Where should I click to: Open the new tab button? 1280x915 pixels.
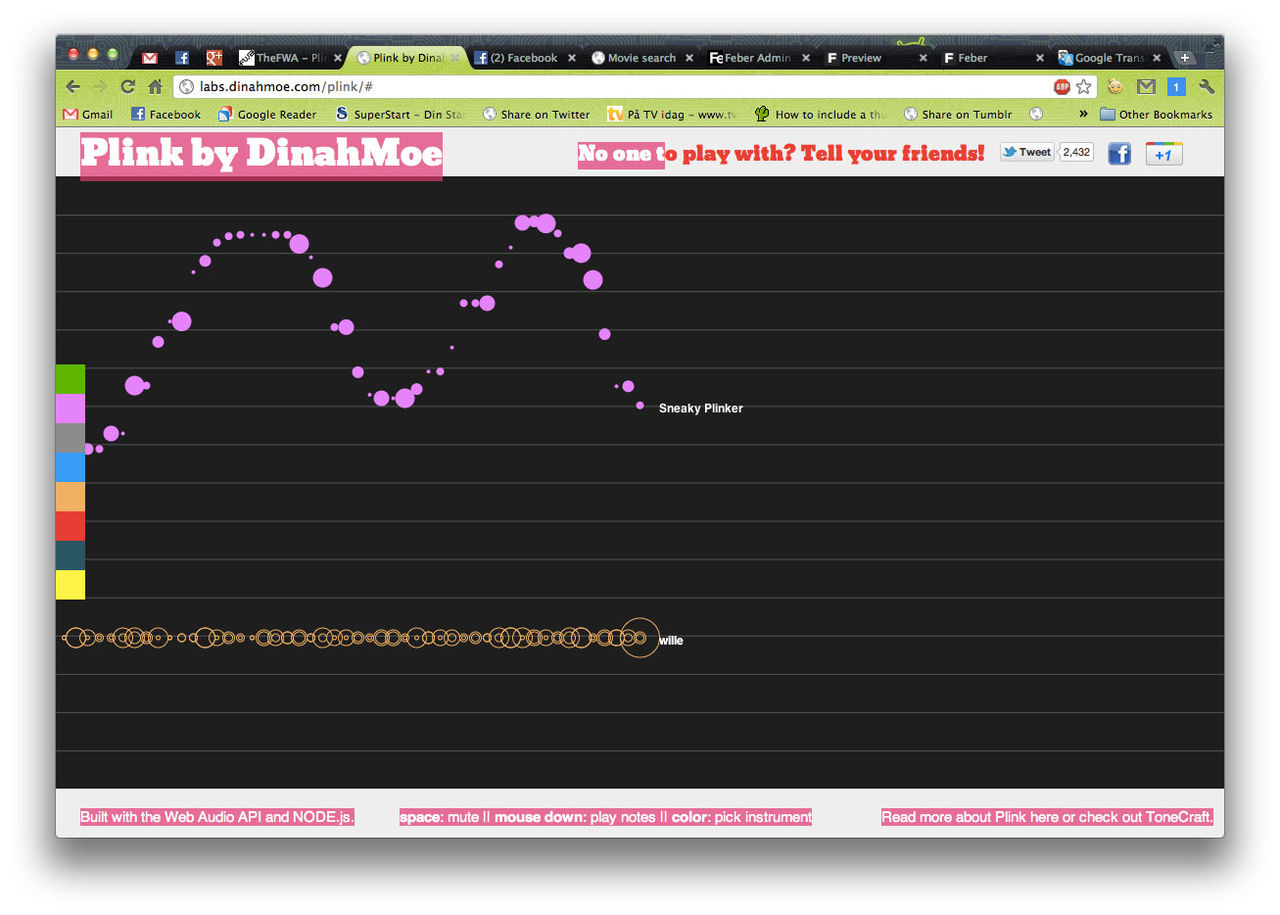[1185, 58]
